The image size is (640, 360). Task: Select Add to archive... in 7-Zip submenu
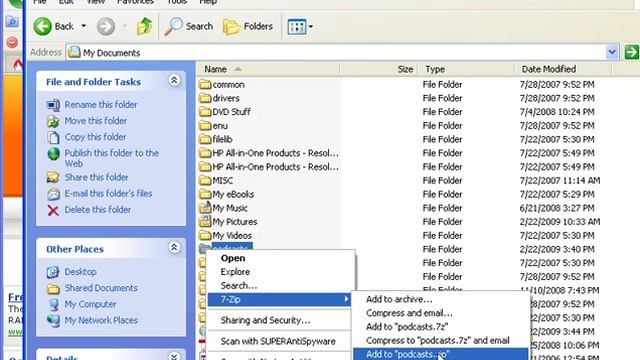click(441, 300)
